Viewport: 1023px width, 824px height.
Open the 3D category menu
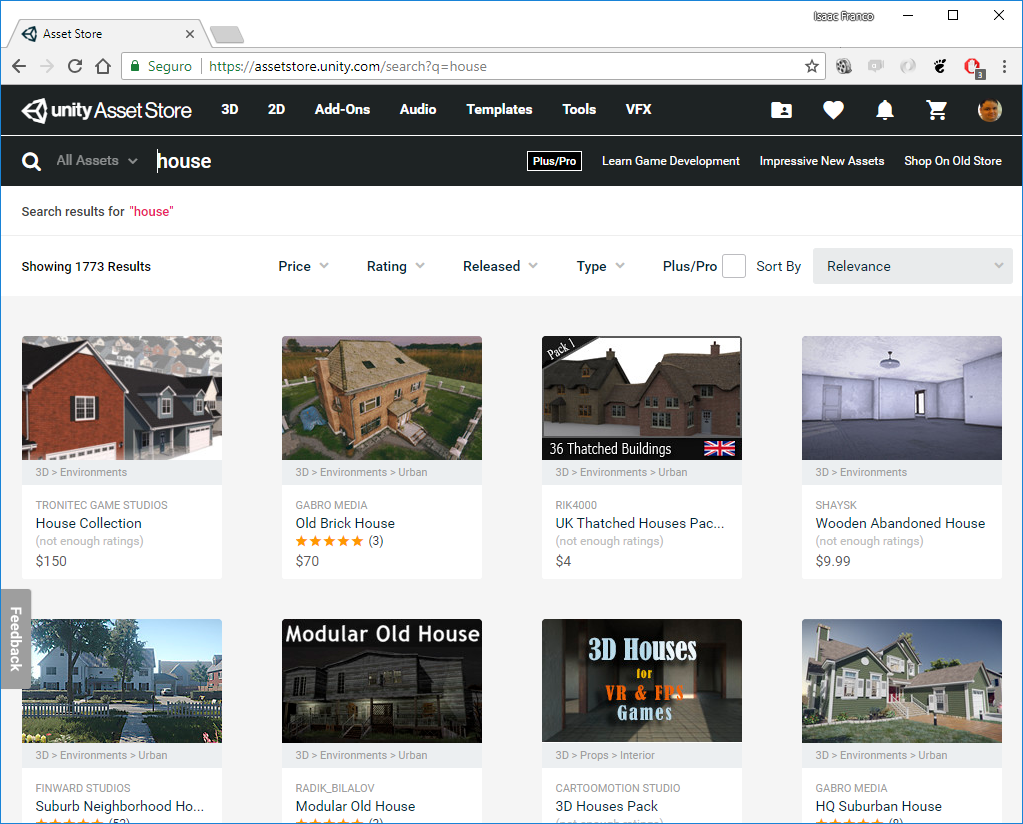[230, 110]
